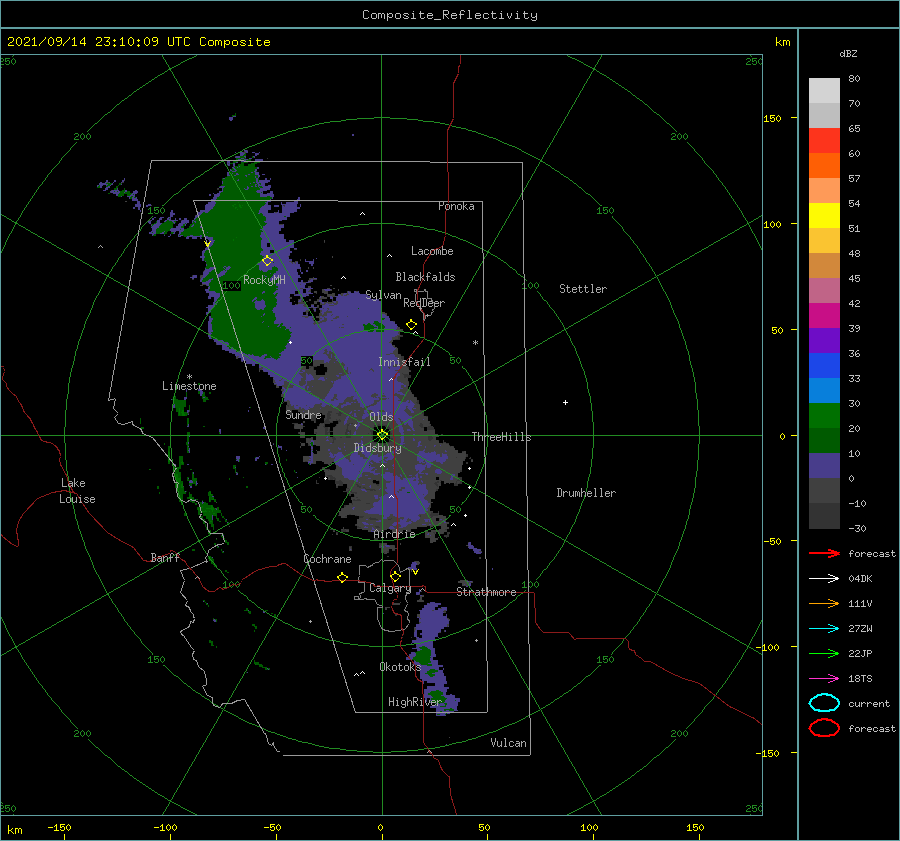900x841 pixels.
Task: Click the Vulcan town label
Action: 509,743
